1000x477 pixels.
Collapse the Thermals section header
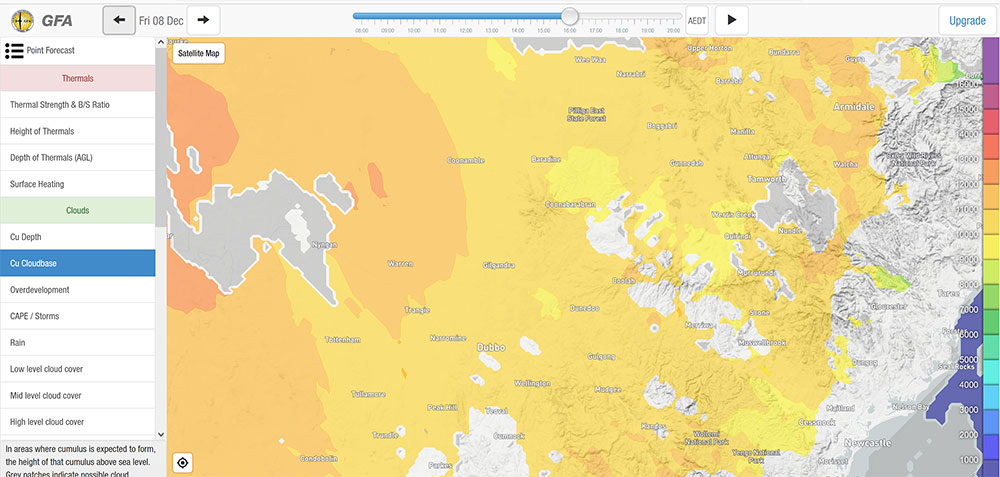tap(77, 78)
